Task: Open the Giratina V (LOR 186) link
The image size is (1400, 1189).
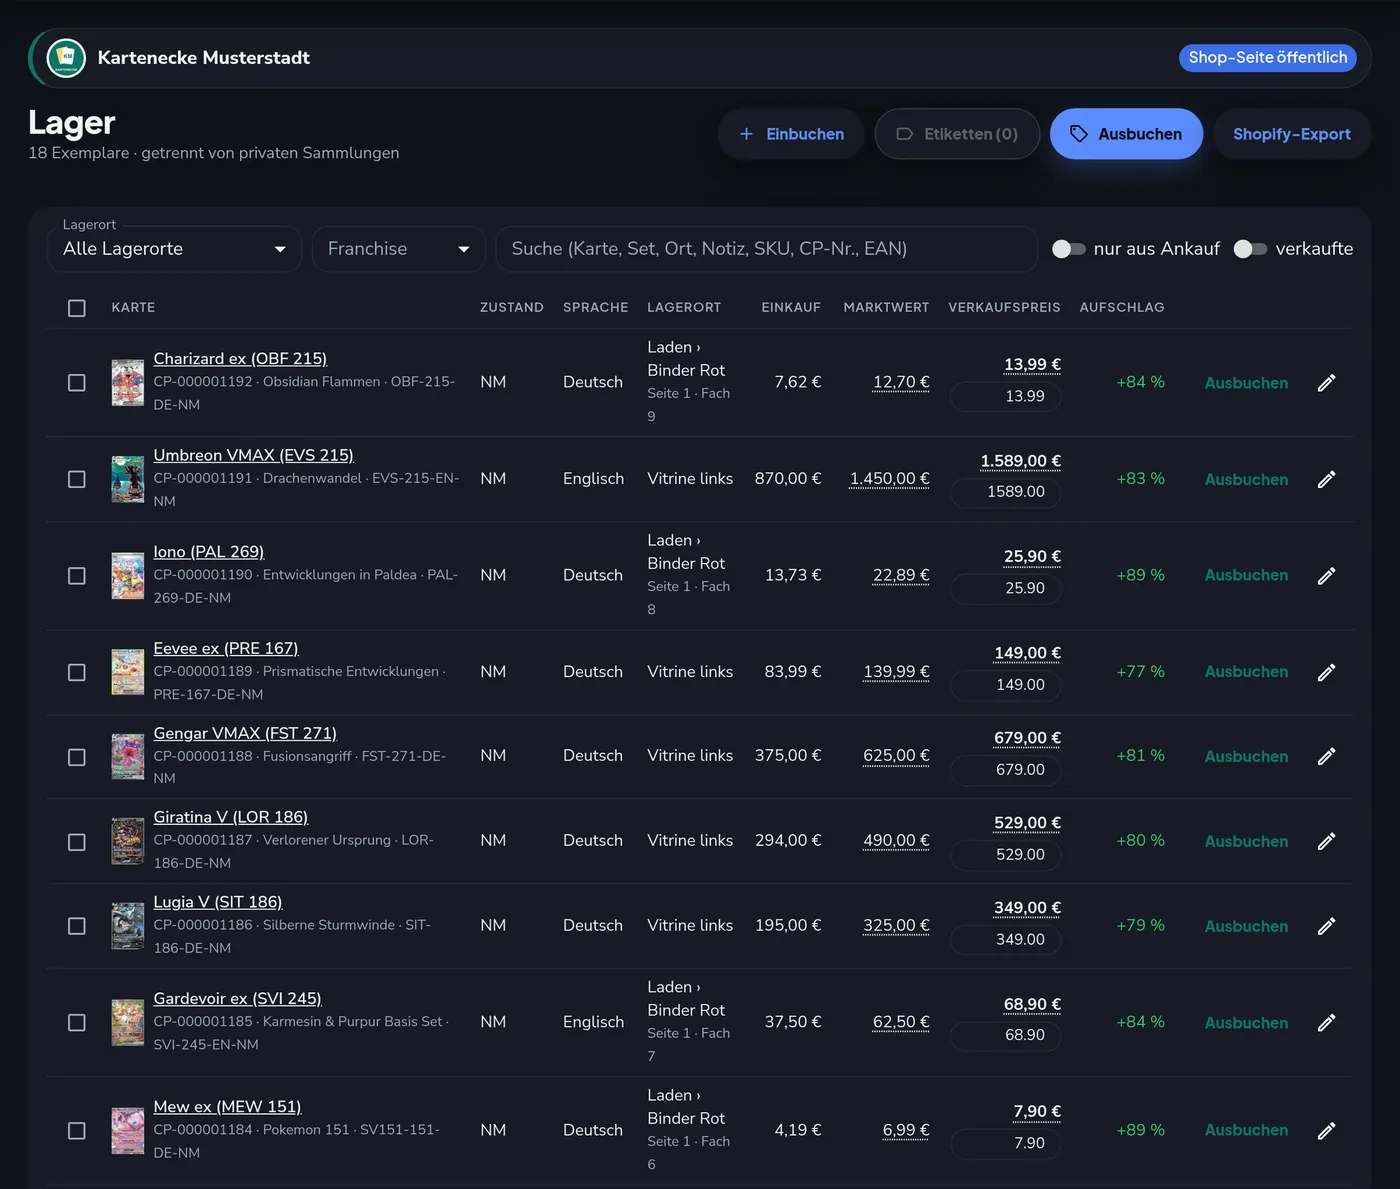Action: tap(231, 817)
